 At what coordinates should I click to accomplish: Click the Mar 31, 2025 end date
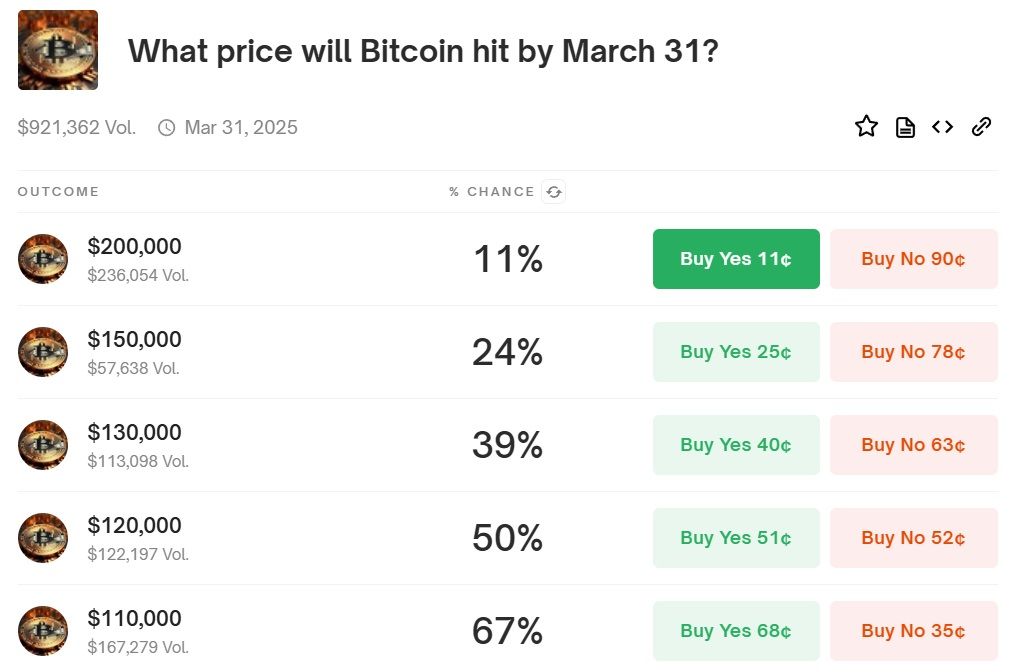240,128
